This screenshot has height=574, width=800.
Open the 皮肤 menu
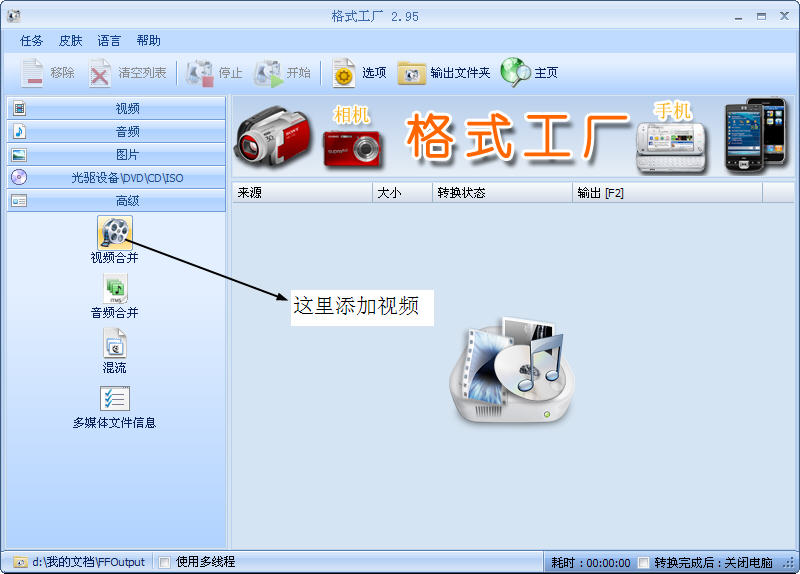coord(70,41)
